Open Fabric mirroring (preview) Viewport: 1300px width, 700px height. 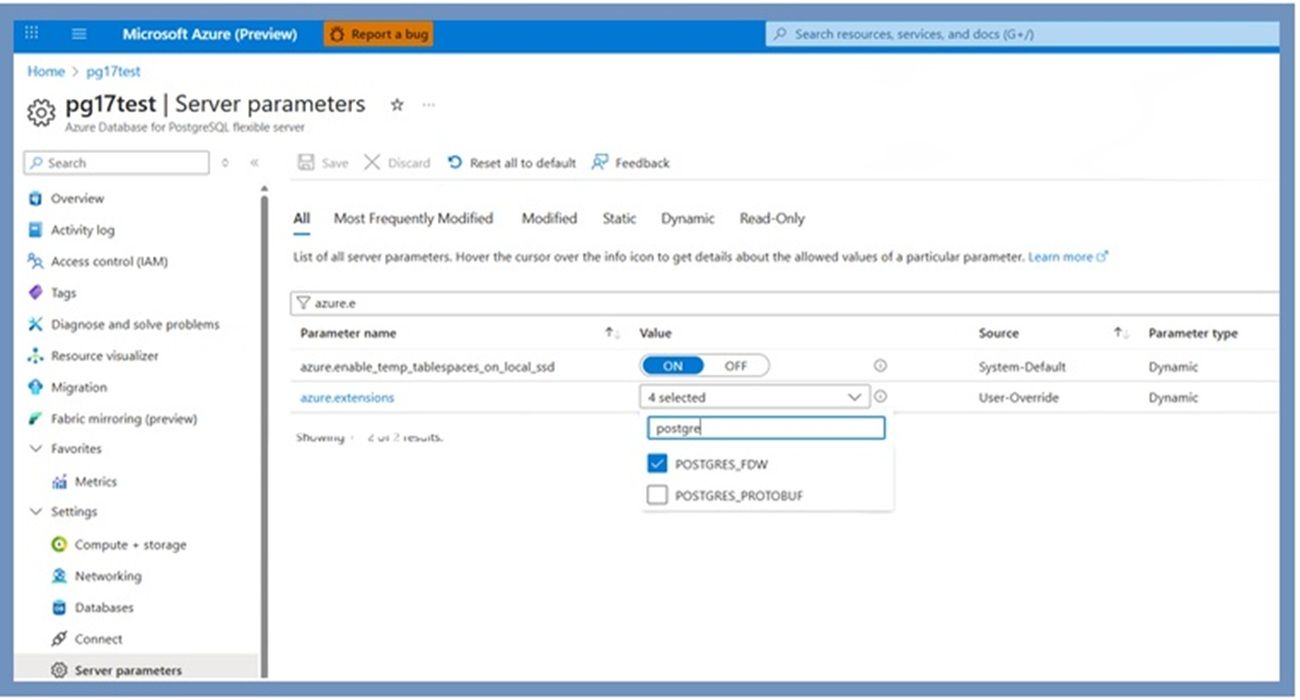pyautogui.click(x=124, y=419)
